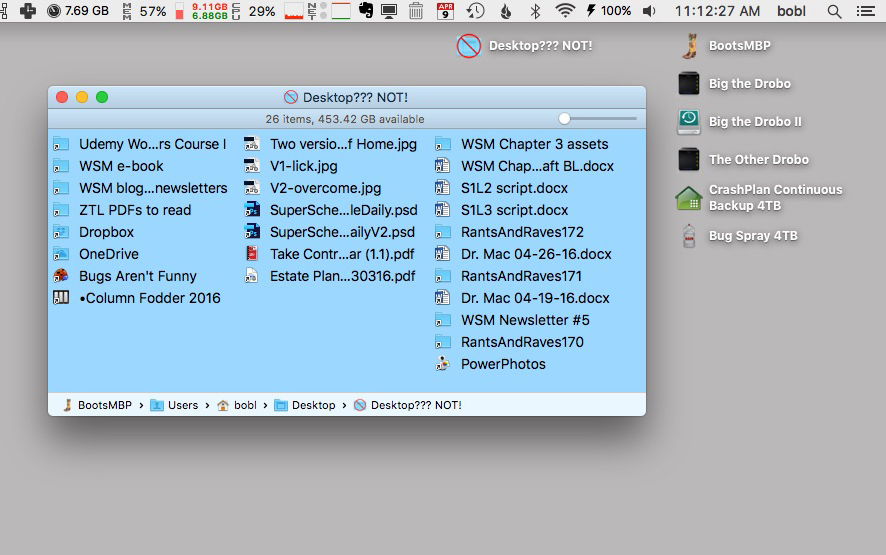Adjust the icon size slider knob
This screenshot has height=555, width=886.
(564, 118)
